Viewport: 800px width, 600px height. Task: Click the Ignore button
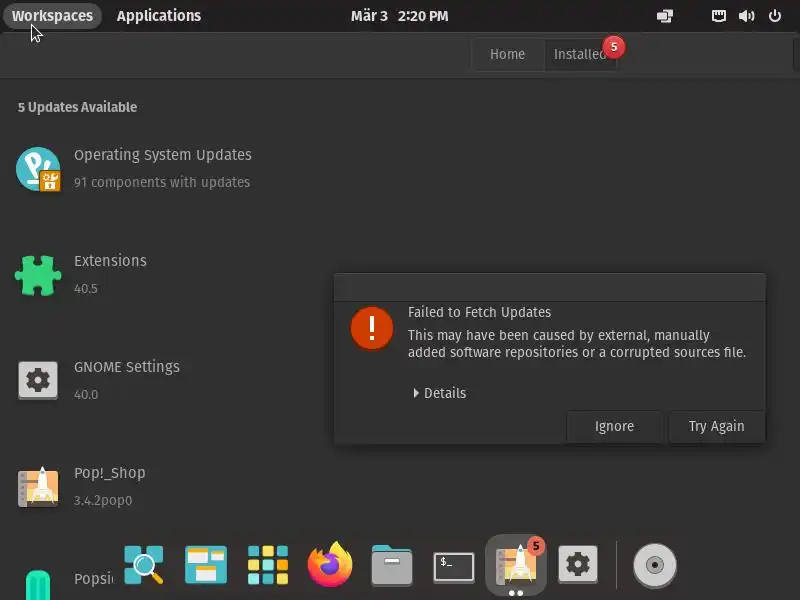[x=614, y=426]
